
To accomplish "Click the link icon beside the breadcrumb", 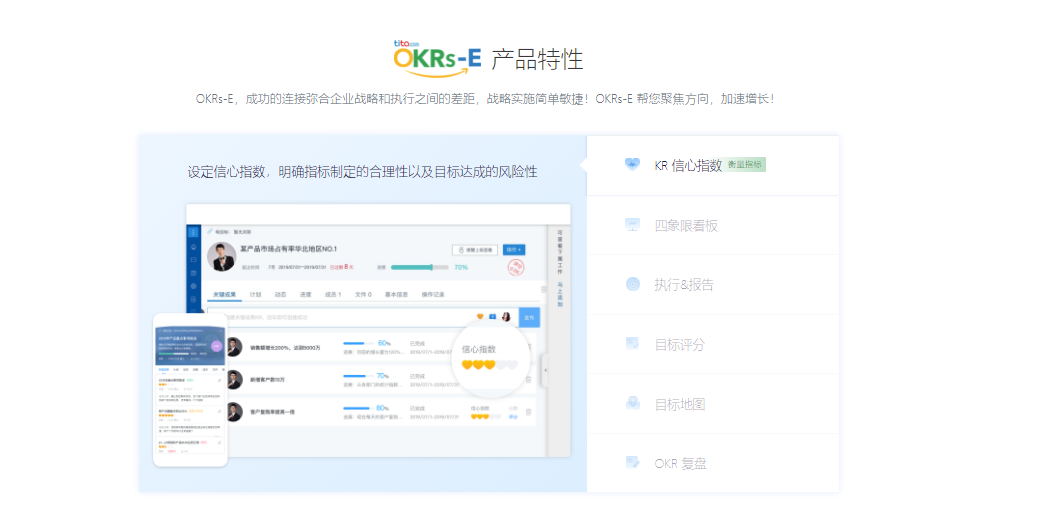I will pyautogui.click(x=209, y=231).
